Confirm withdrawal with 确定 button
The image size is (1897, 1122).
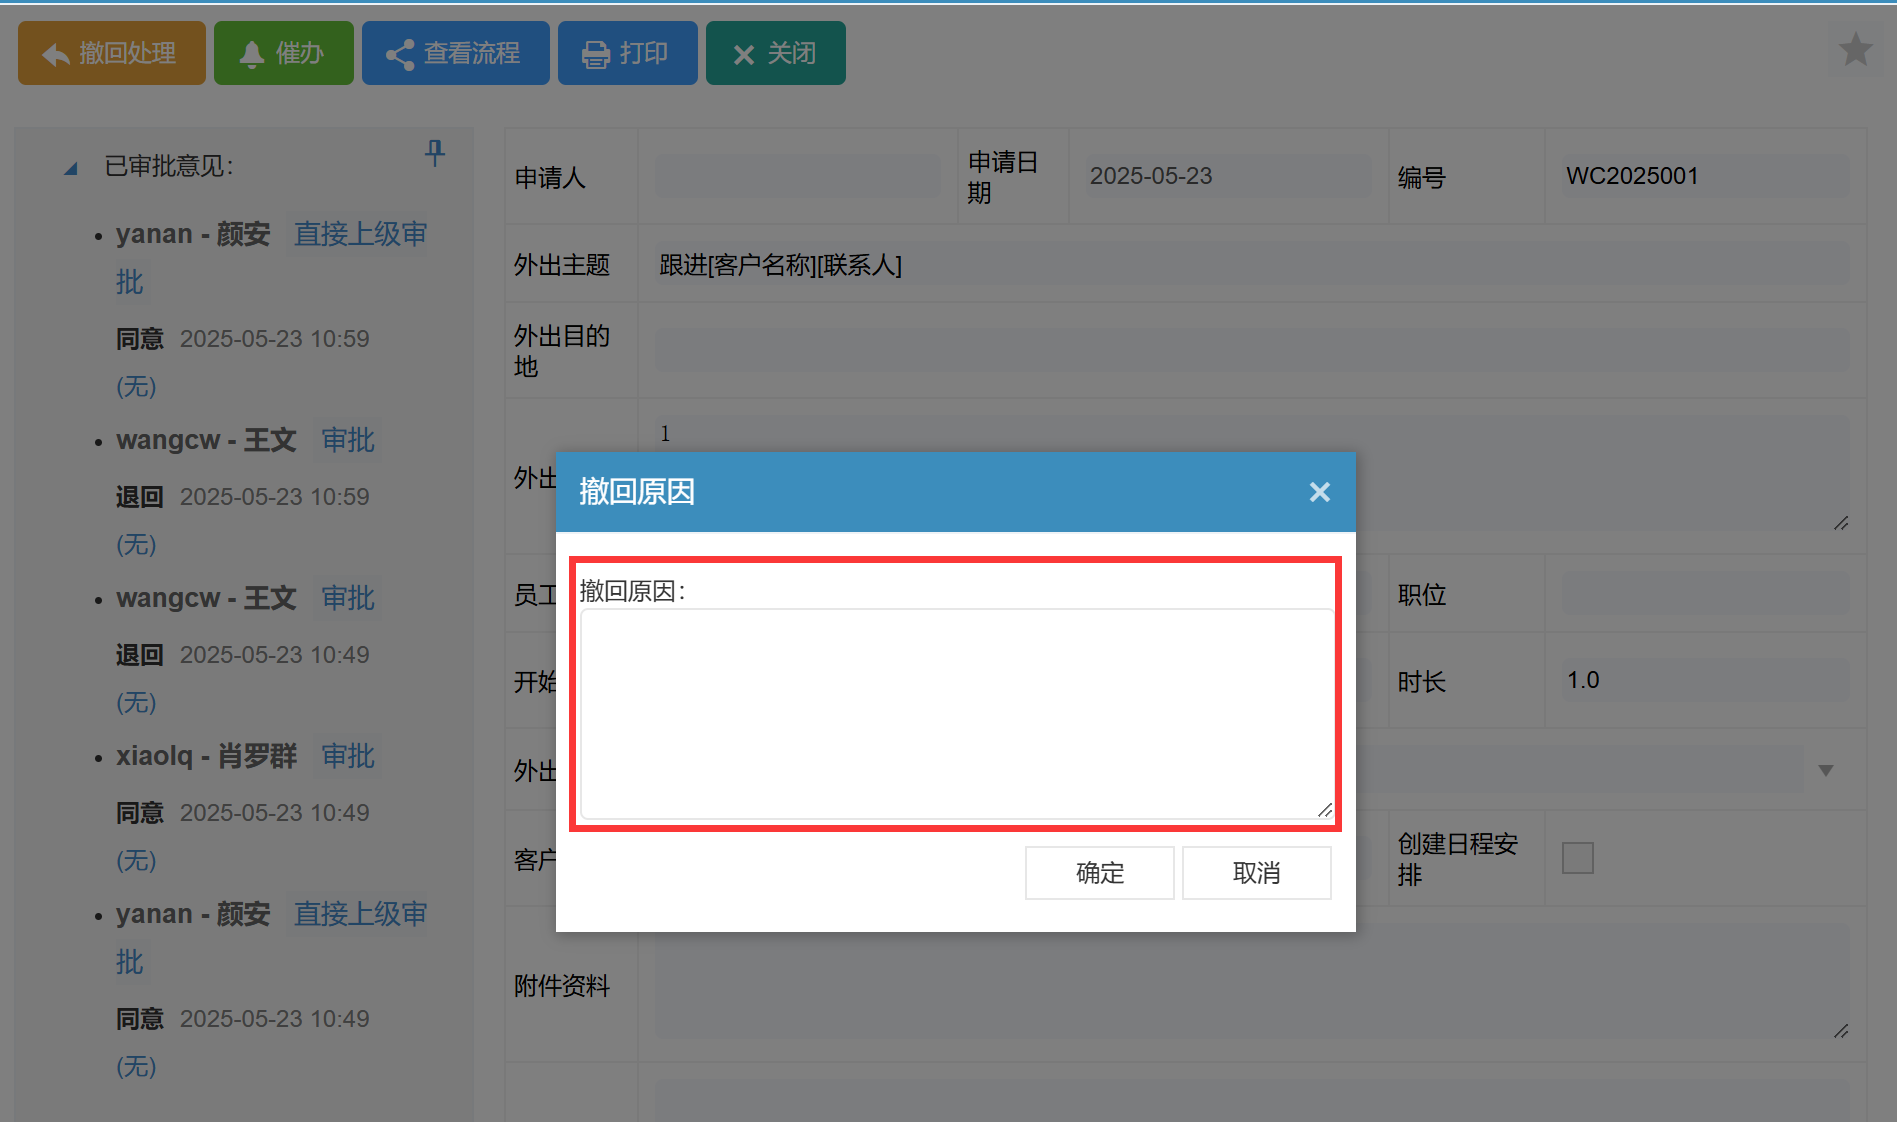click(x=1099, y=873)
